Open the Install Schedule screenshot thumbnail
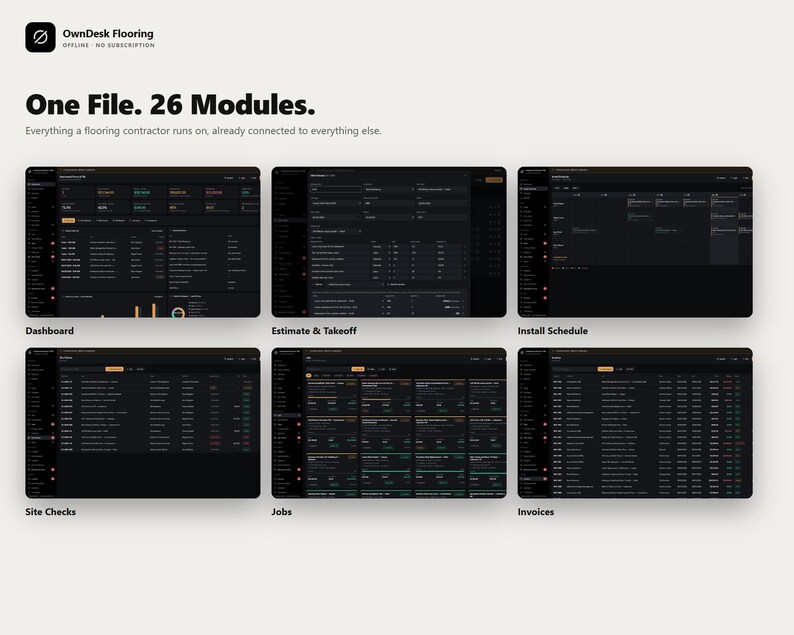 635,242
